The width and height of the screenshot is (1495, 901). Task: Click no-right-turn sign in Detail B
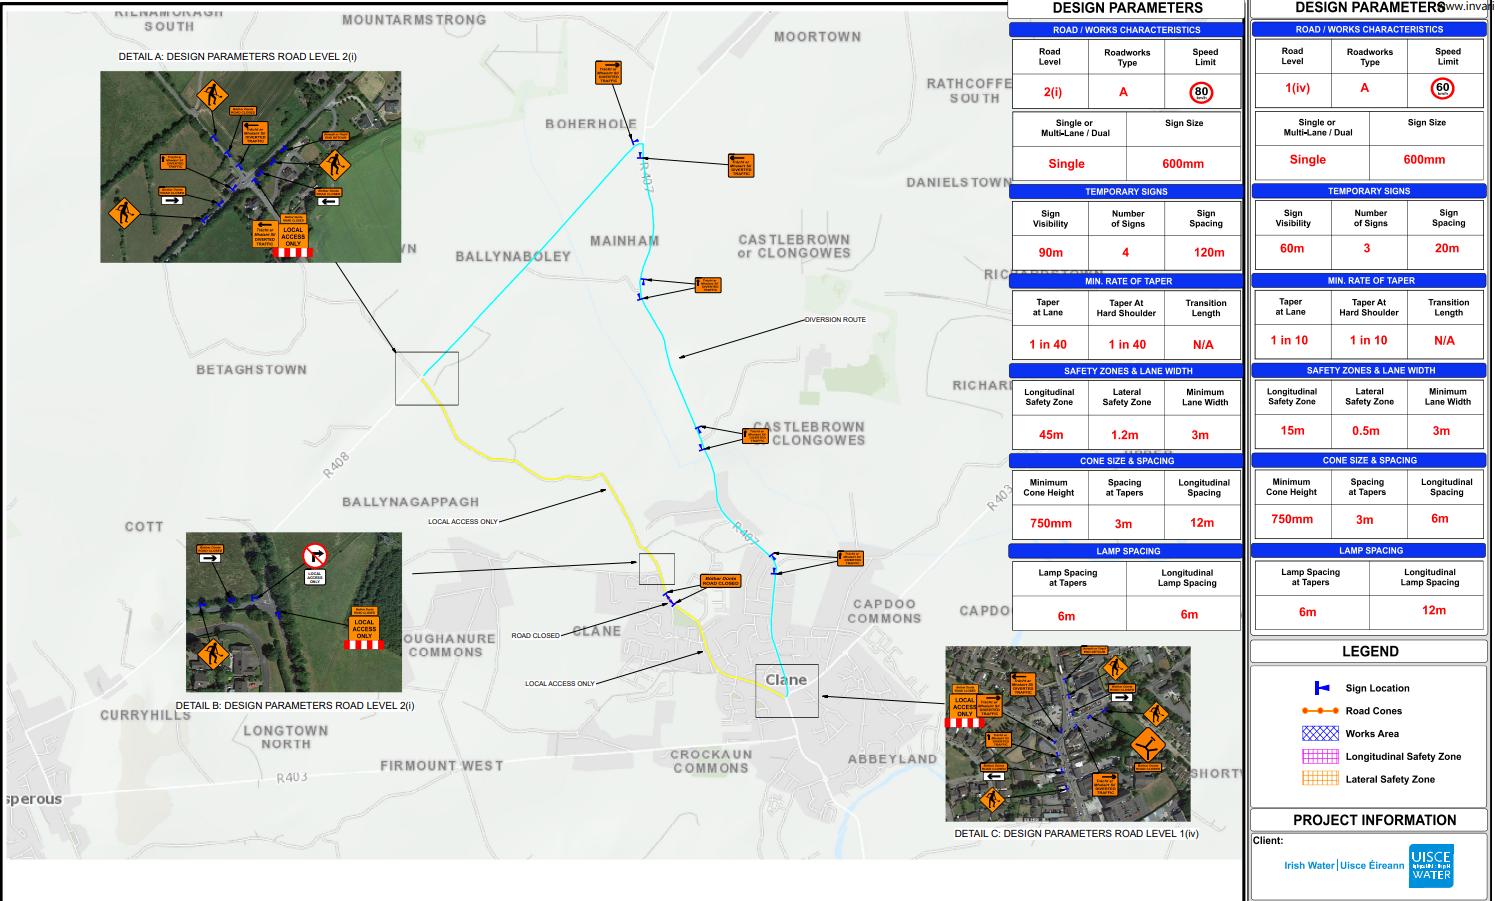(315, 556)
